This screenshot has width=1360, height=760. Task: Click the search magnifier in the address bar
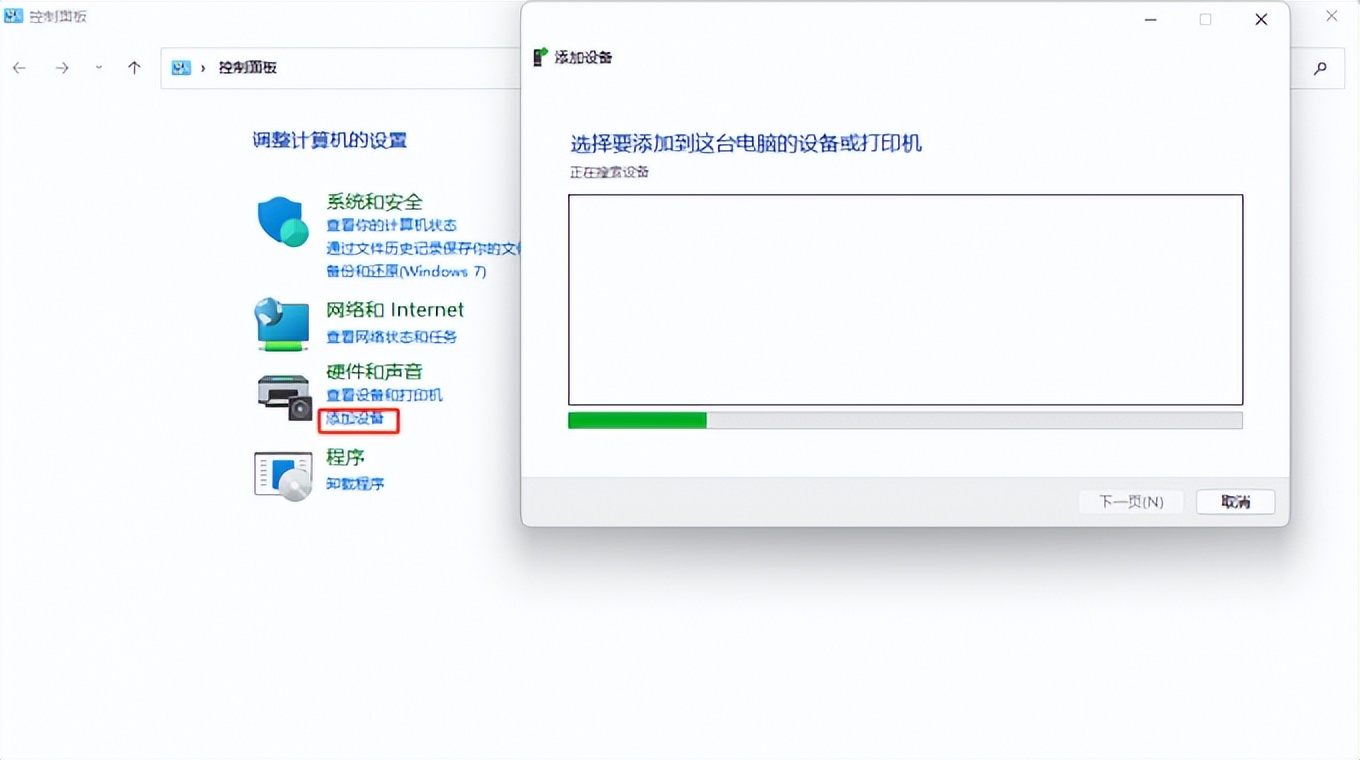point(1320,68)
